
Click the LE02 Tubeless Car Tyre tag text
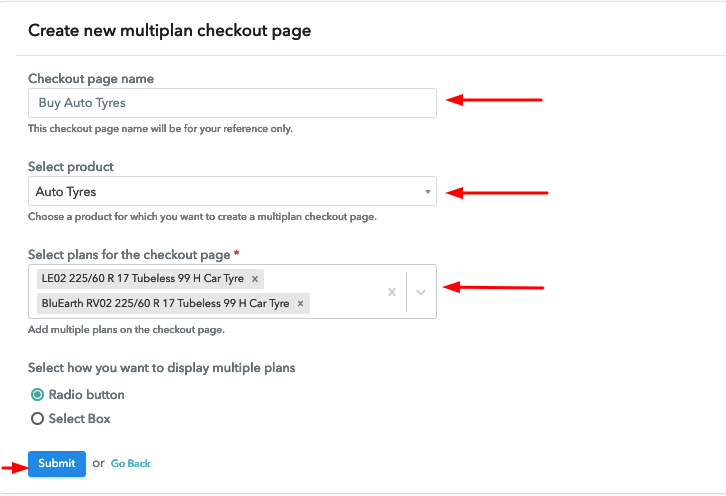click(143, 278)
